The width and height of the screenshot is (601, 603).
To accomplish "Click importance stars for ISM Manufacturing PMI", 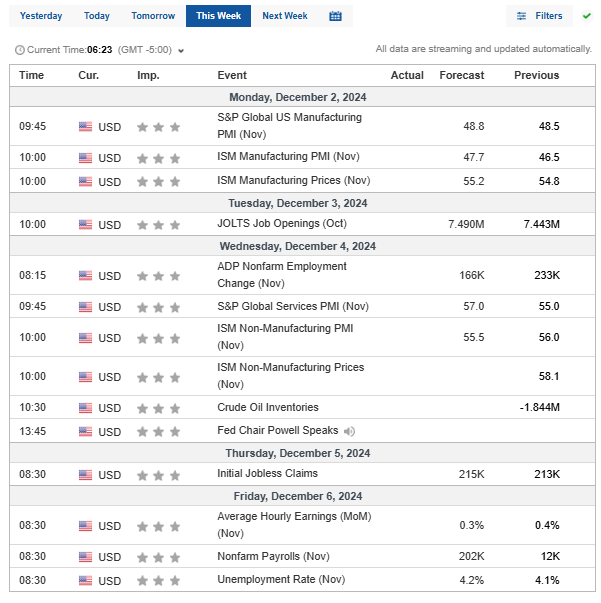I will coord(159,158).
